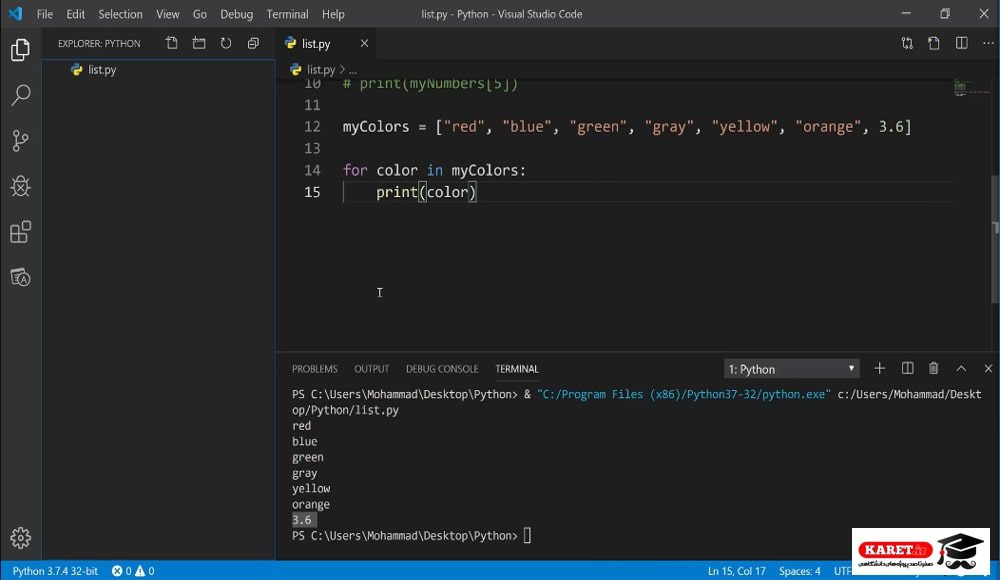Click the "red" string on line 12

pos(464,126)
